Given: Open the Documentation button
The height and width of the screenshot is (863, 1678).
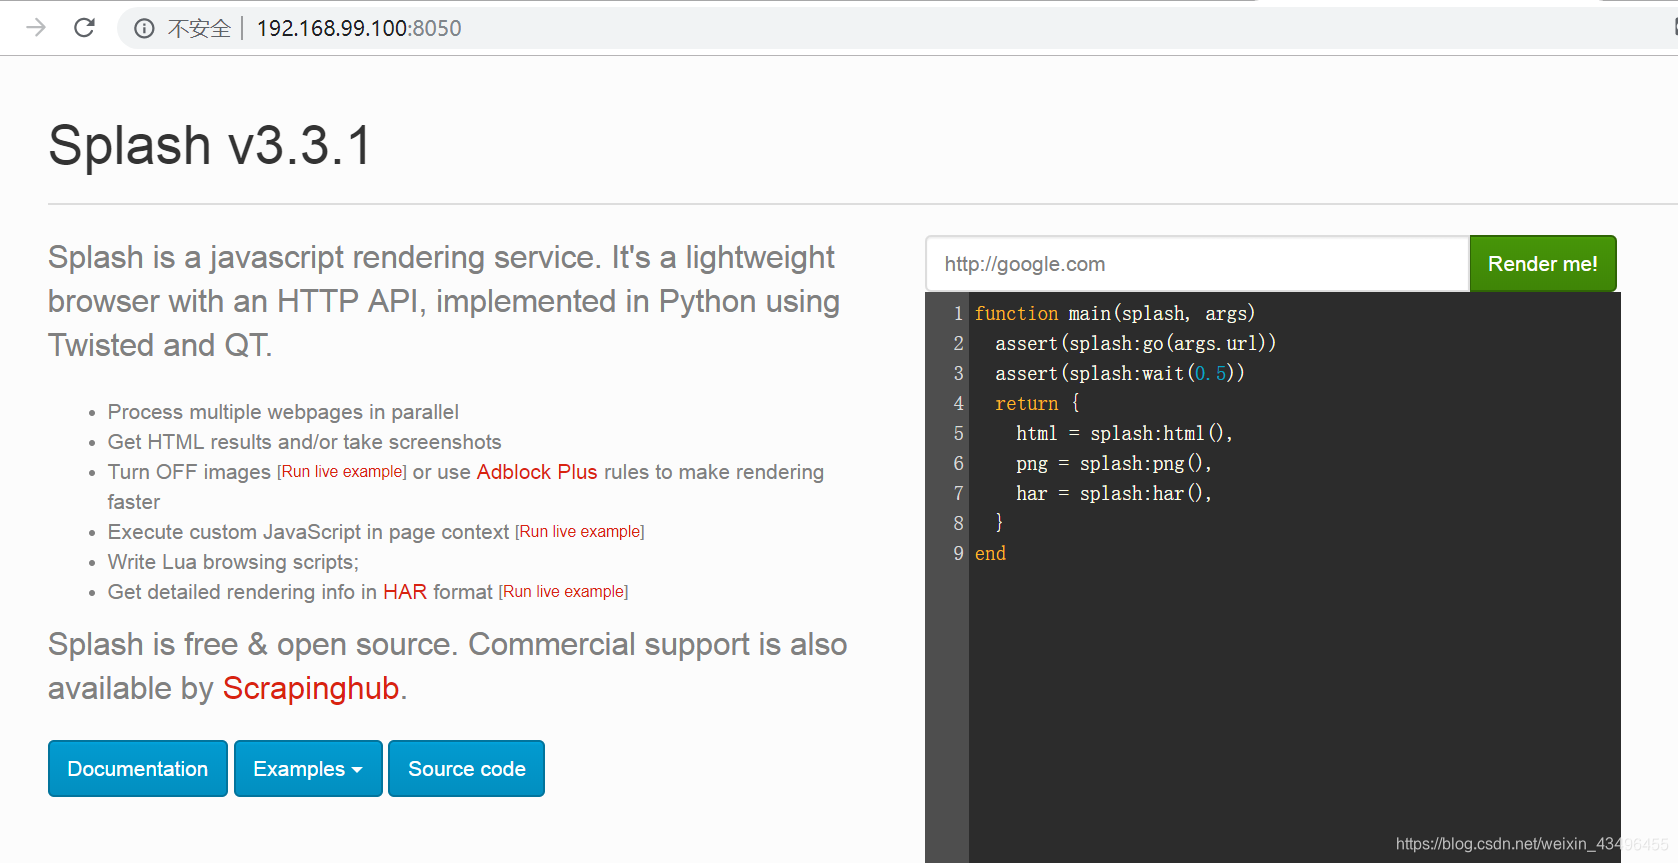Looking at the screenshot, I should [x=138, y=769].
